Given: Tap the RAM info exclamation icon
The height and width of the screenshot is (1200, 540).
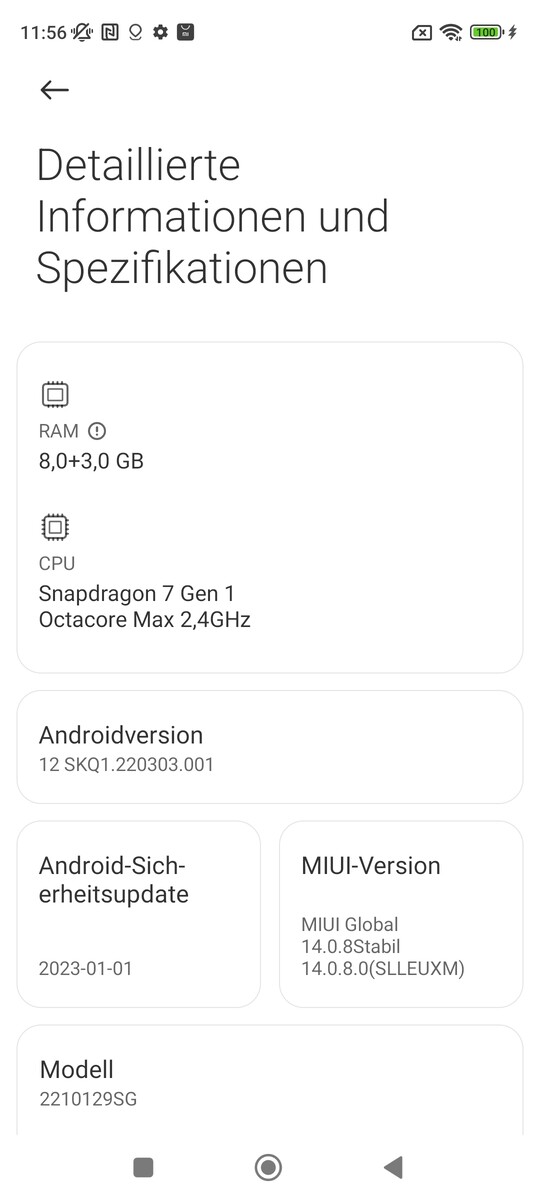Looking at the screenshot, I should point(97,431).
